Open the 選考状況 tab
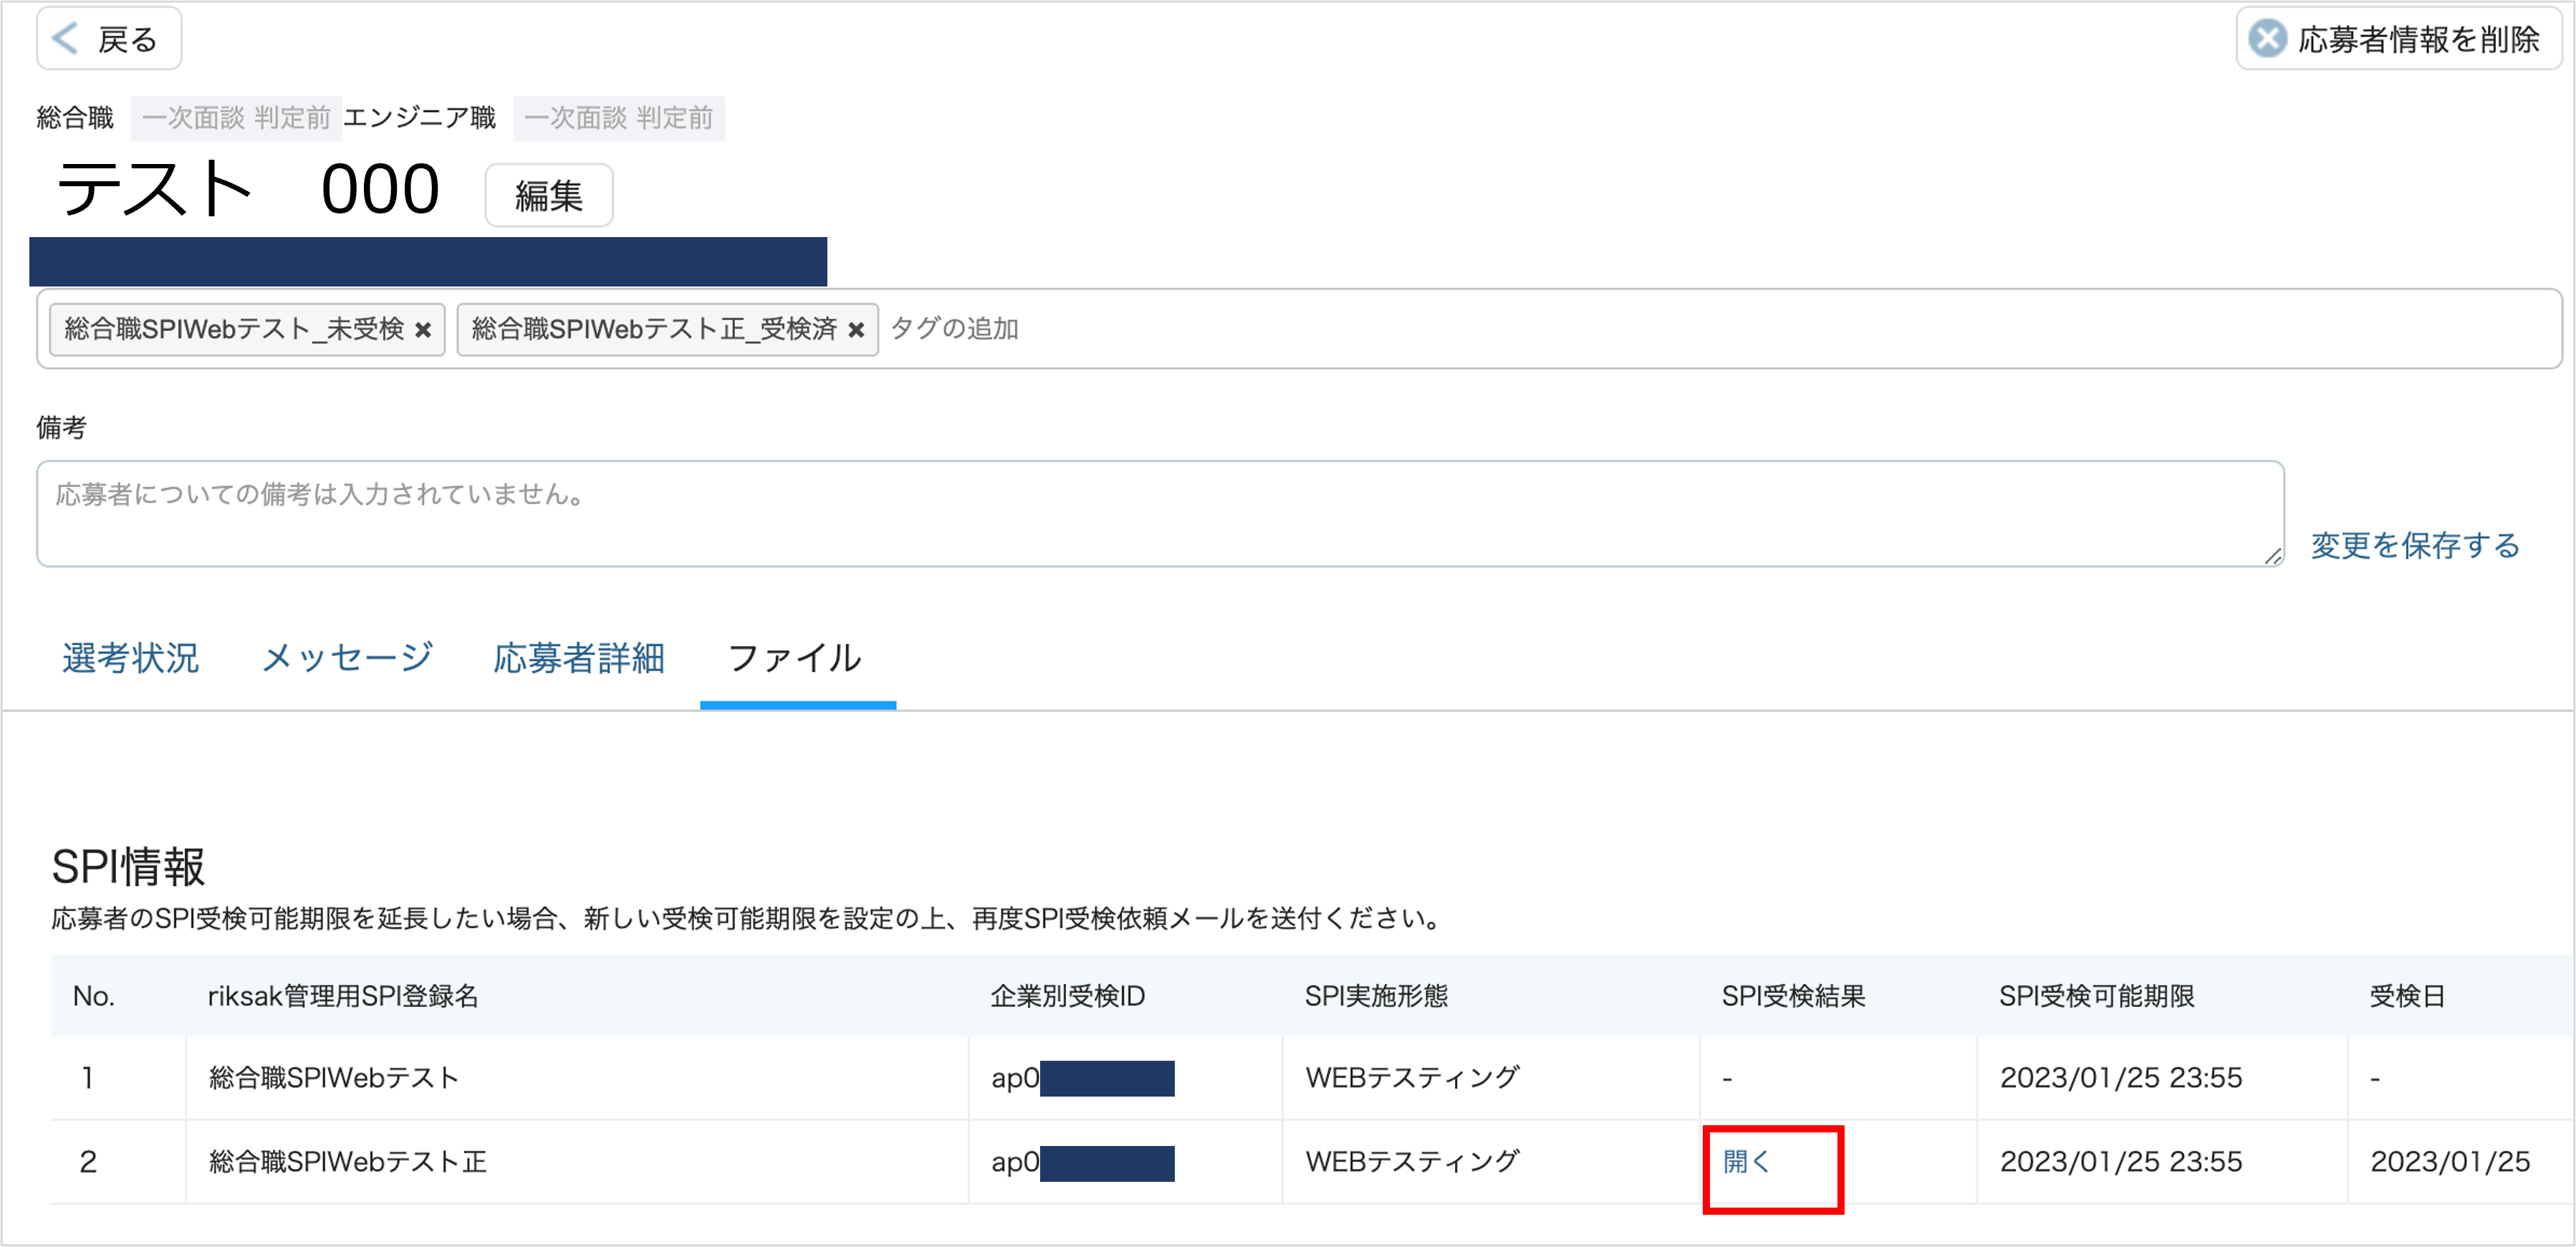The image size is (2576, 1247). tap(130, 658)
